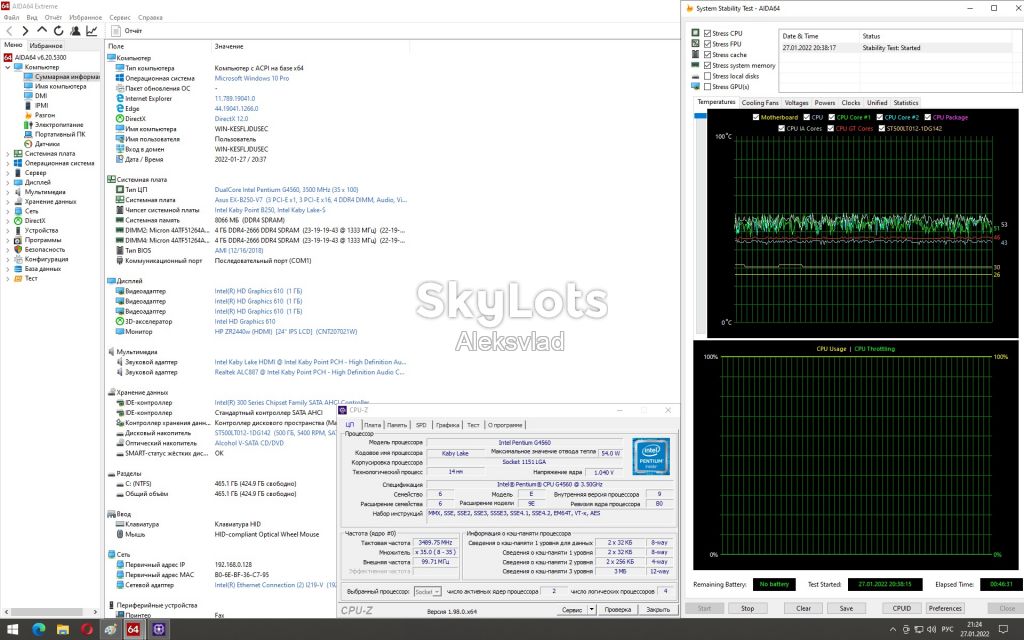Viewport: 1024px width, 640px height.
Task: Open the user icon in AIDA64 toolbar
Action: pyautogui.click(x=75, y=31)
